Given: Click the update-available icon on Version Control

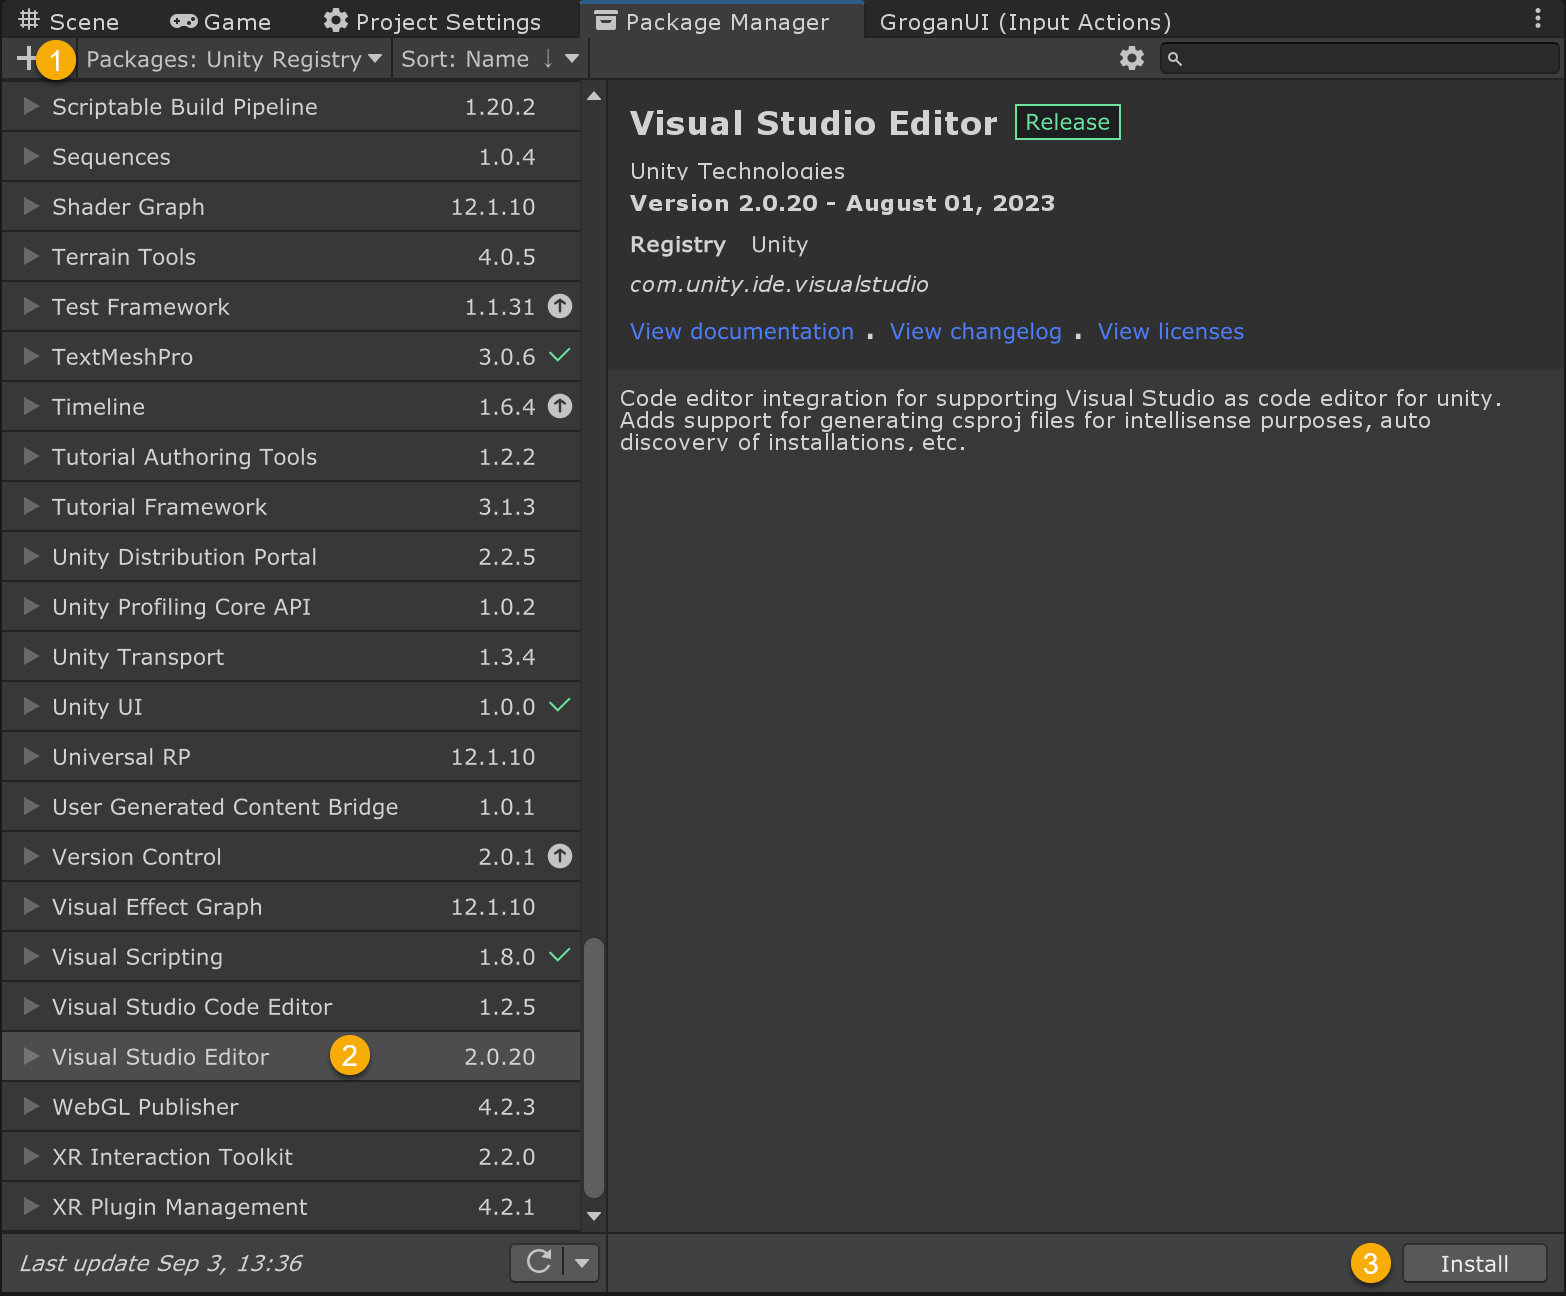Looking at the screenshot, I should [560, 856].
